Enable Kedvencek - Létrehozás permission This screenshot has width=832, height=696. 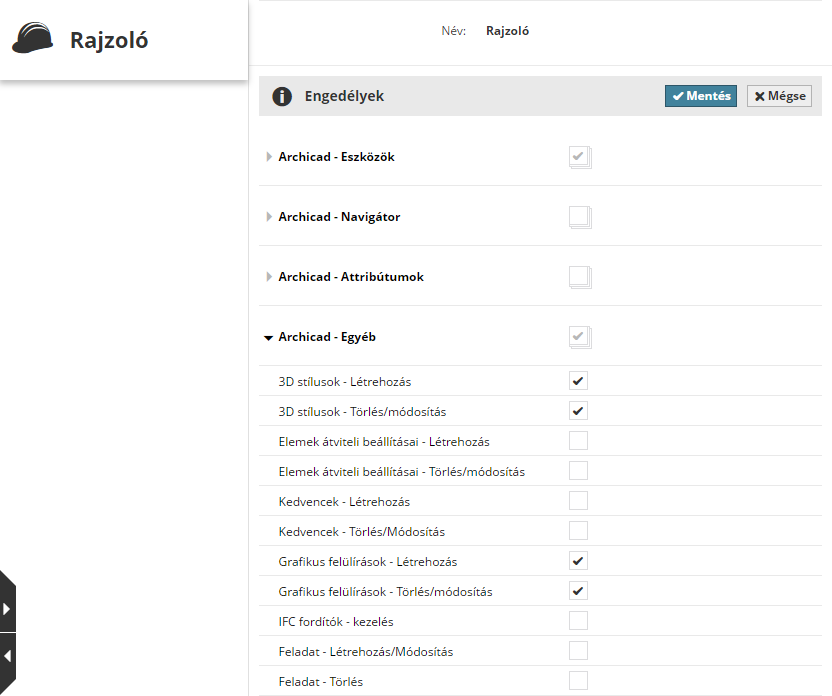pos(578,501)
